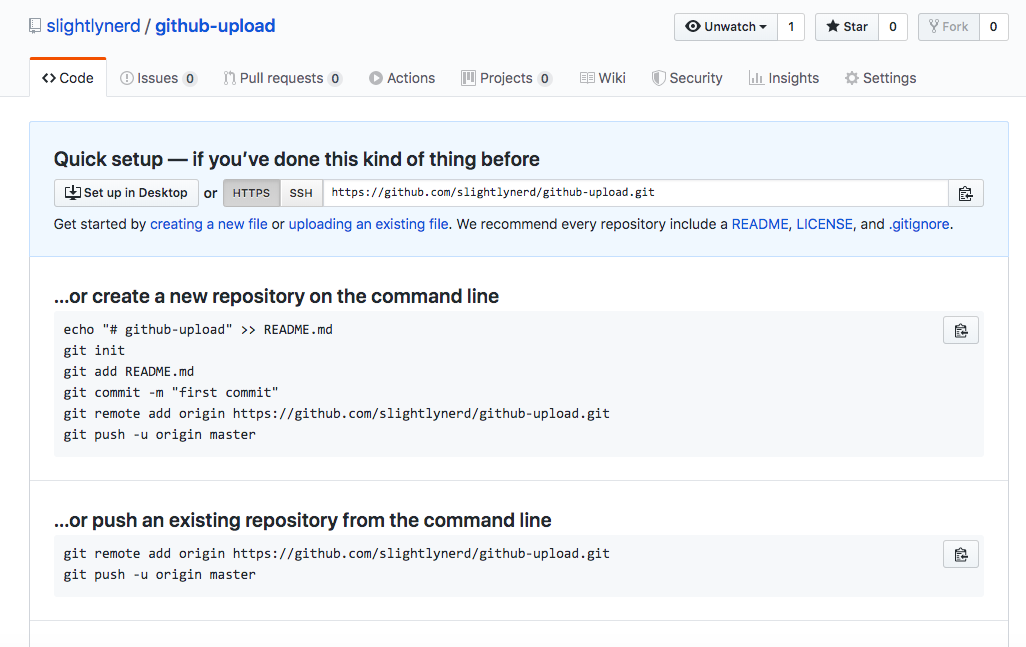This screenshot has width=1026, height=647.
Task: Click the Star button for this repository
Action: (846, 27)
